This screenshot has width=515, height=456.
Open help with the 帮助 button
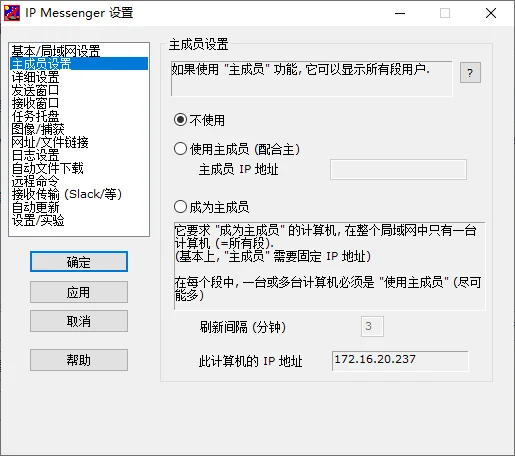(x=79, y=360)
